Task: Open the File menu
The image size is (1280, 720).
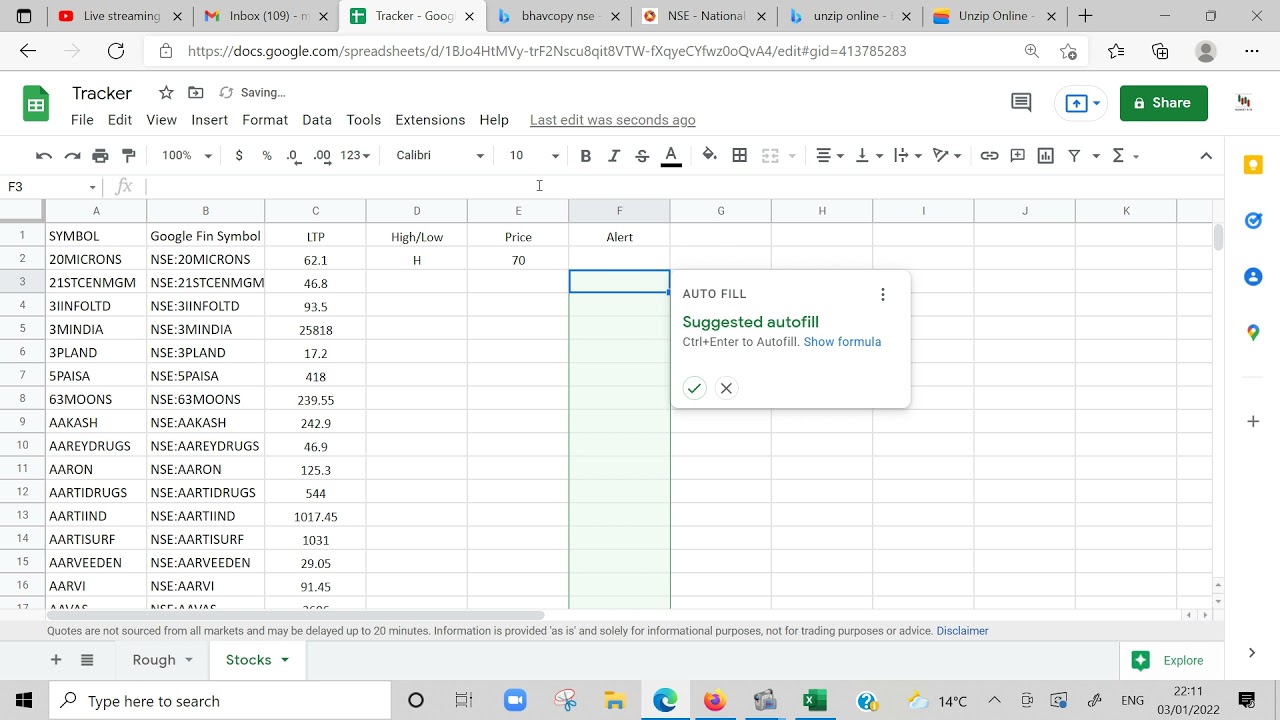Action: 82,120
